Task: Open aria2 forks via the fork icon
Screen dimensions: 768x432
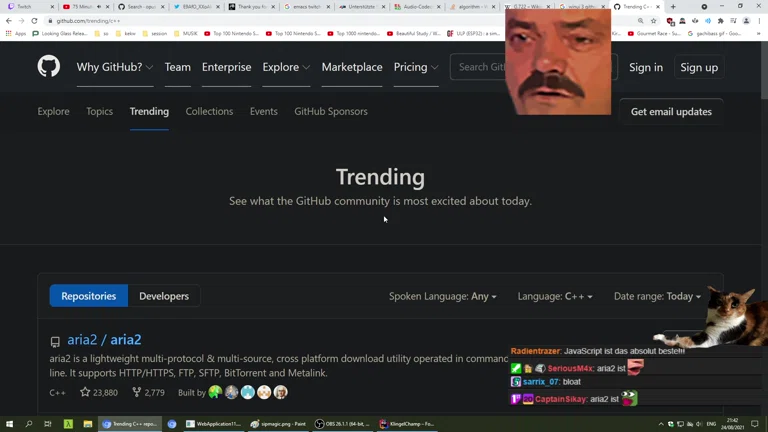Action: (x=136, y=393)
